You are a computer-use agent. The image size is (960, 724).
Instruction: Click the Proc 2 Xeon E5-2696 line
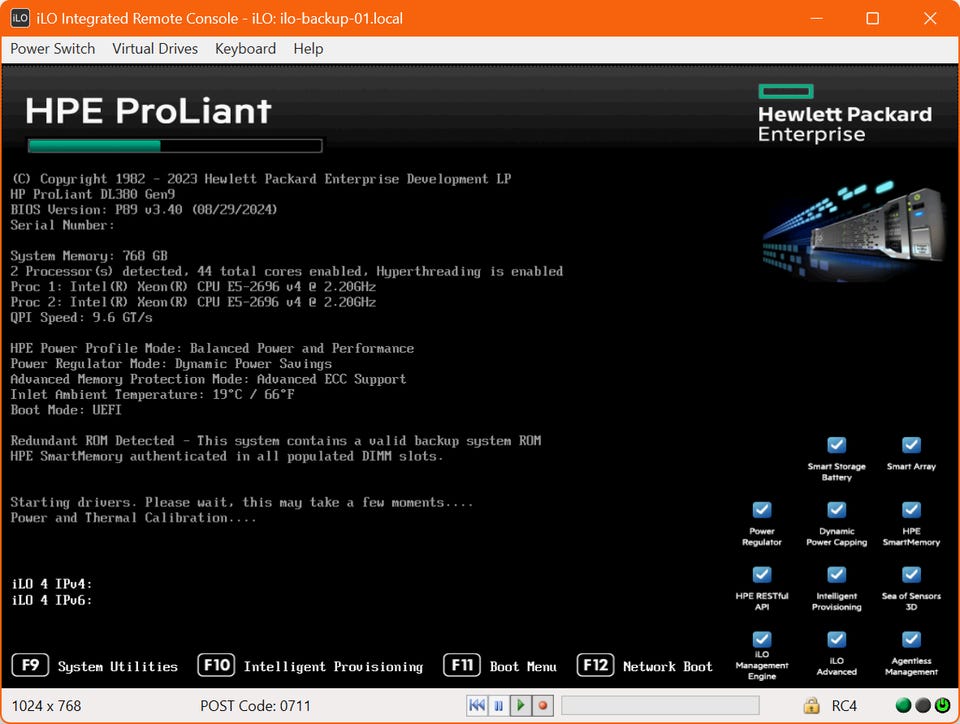(193, 302)
